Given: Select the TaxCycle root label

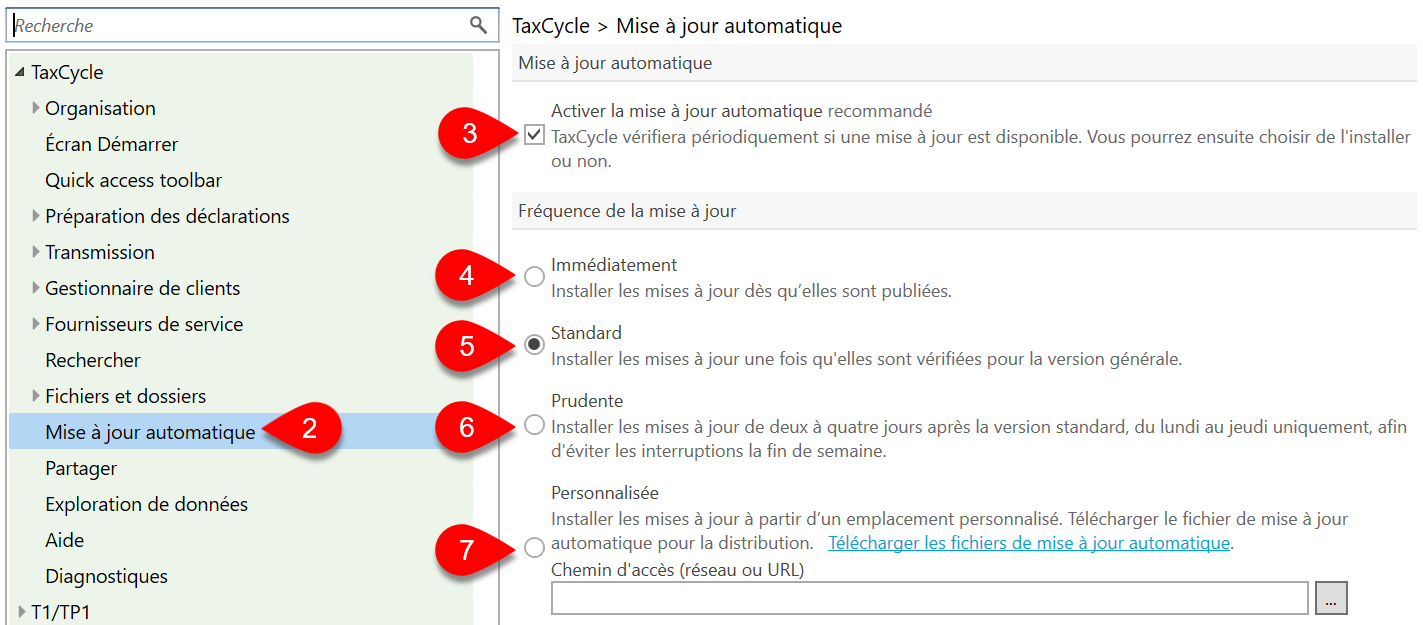Looking at the screenshot, I should [67, 72].
